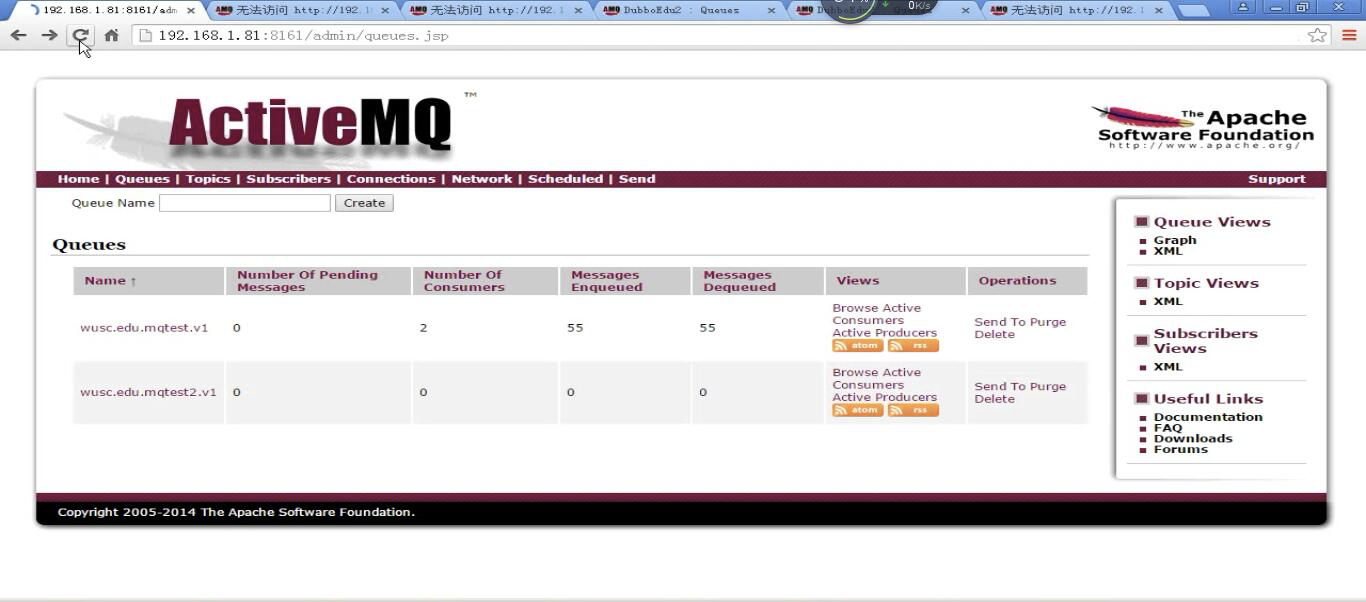This screenshot has height=602, width=1366.
Task: Open the FAQ useful link
Action: [1168, 428]
